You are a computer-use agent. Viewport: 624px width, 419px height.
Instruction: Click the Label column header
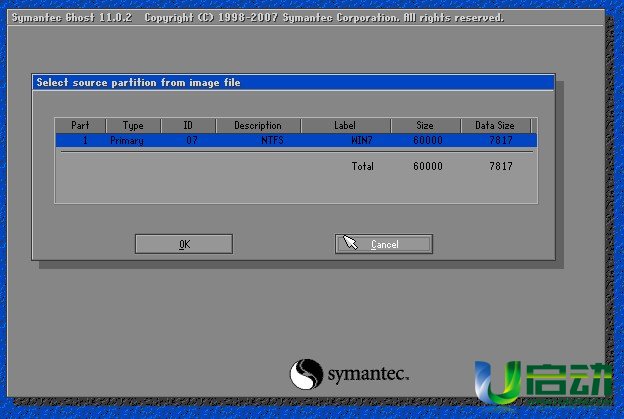pyautogui.click(x=345, y=125)
